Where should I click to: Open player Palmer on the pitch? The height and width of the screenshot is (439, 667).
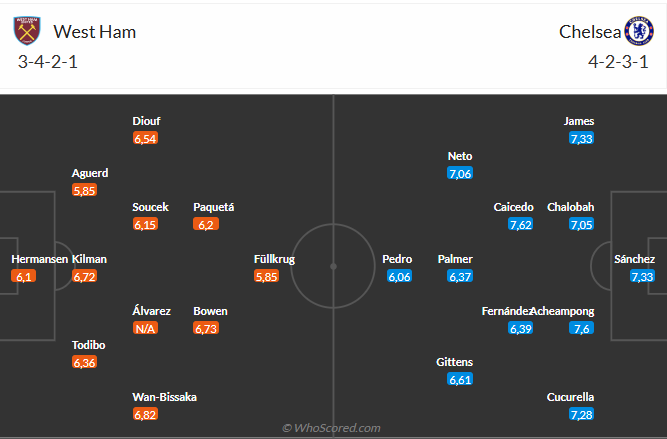coord(455,259)
